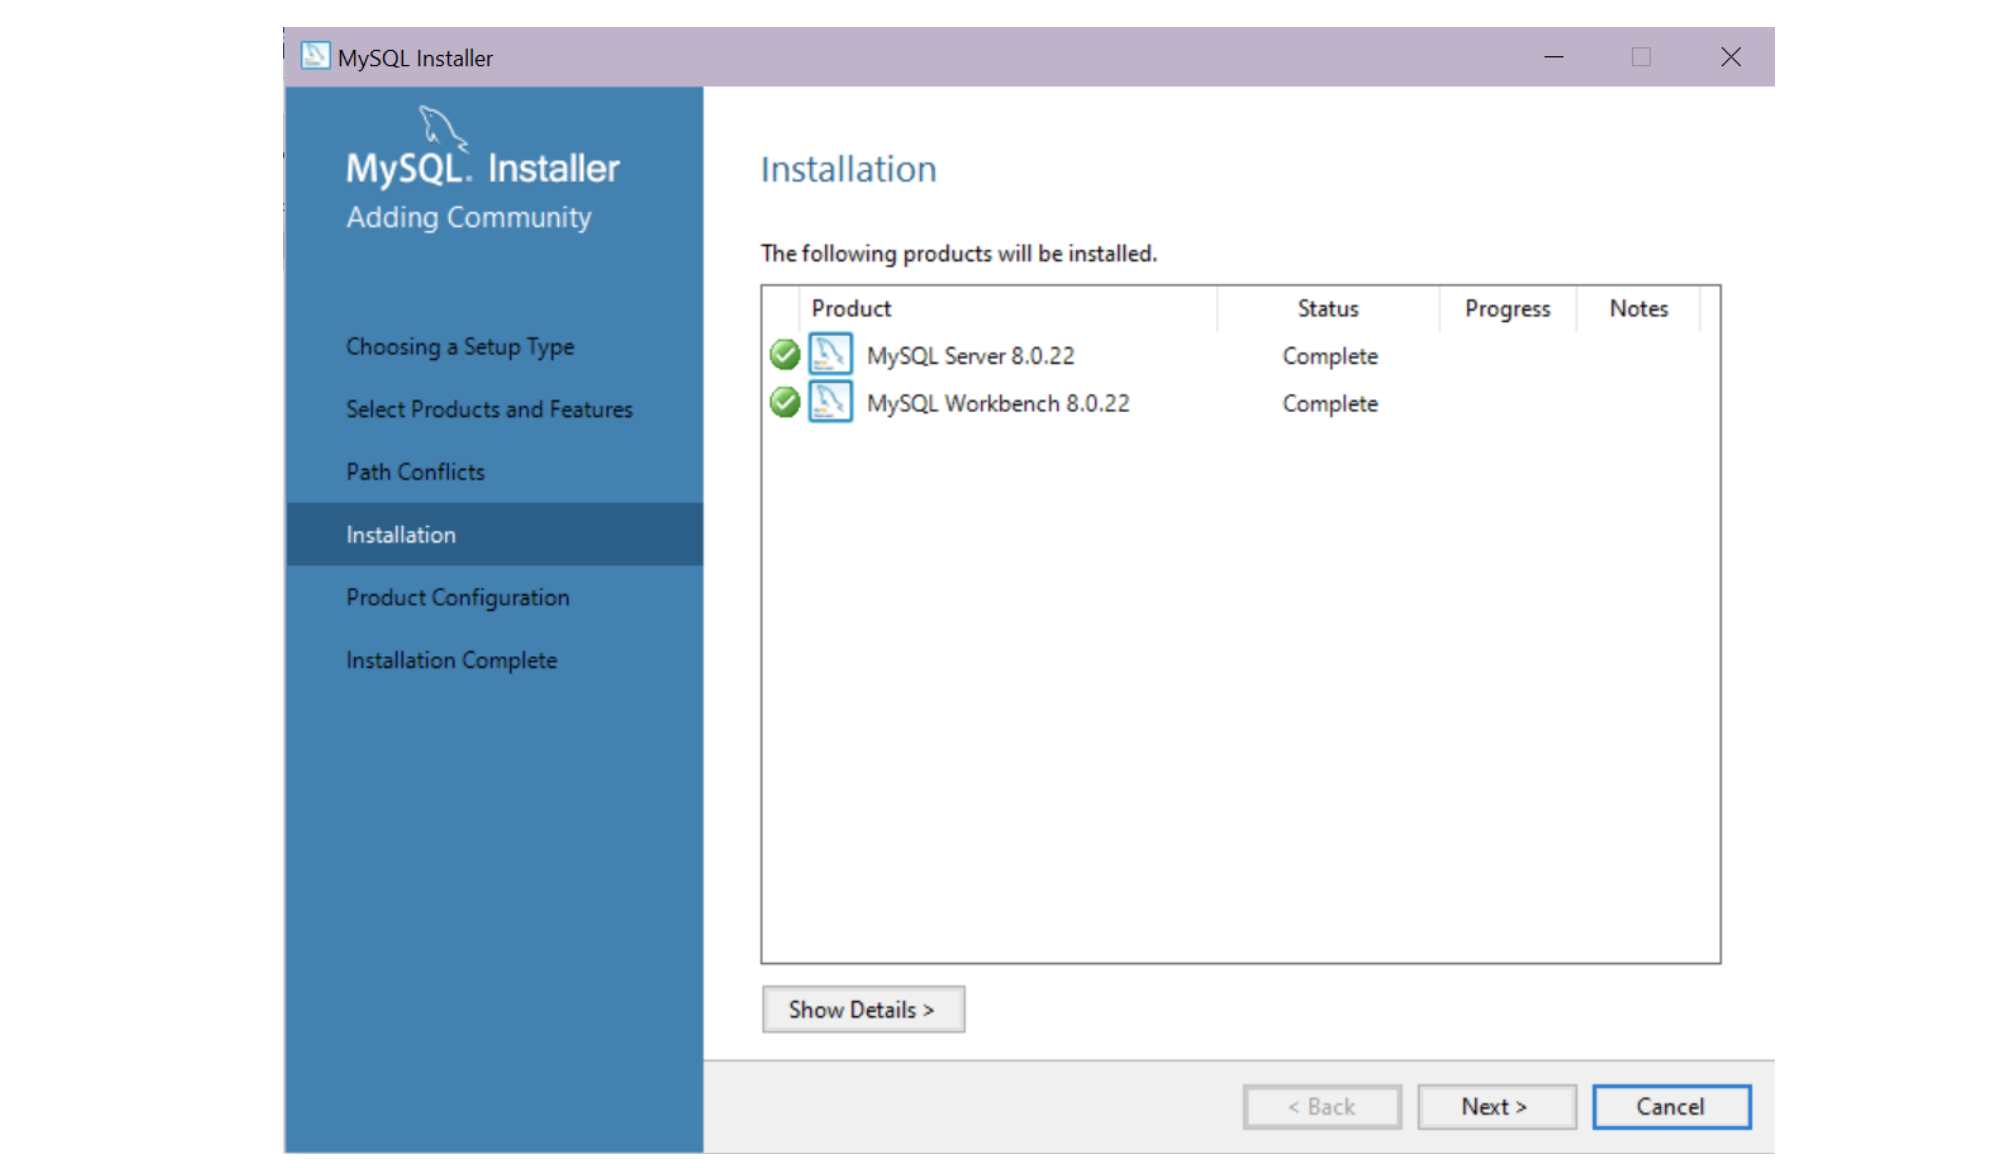
Task: Click the greyed-out Back button
Action: point(1322,1107)
